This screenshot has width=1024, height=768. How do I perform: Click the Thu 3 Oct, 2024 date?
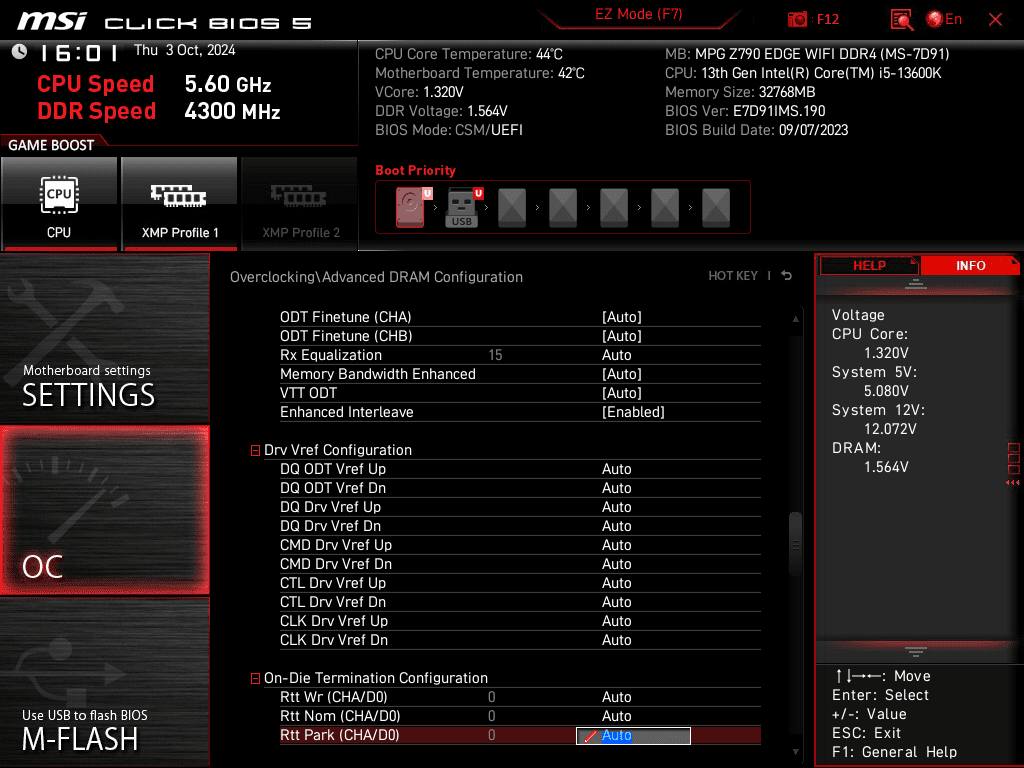coord(184,50)
